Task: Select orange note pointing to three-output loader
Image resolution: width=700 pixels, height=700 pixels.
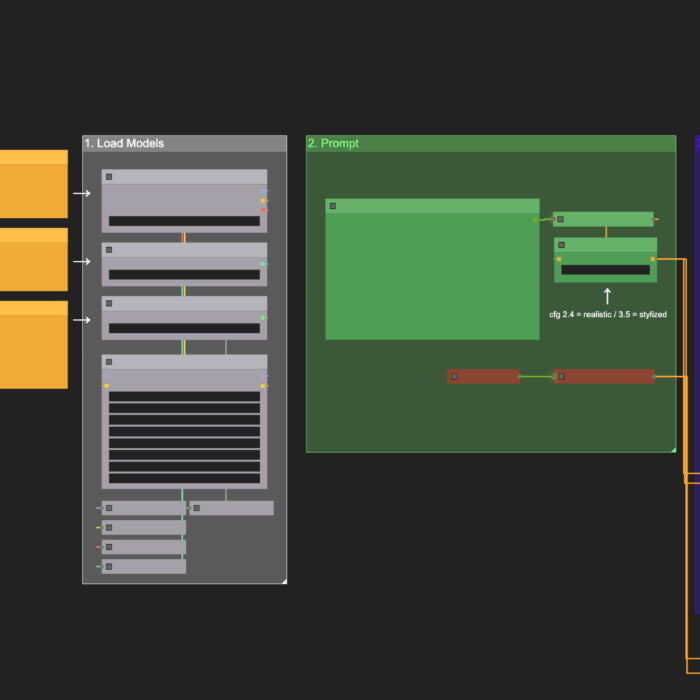Action: (x=34, y=184)
